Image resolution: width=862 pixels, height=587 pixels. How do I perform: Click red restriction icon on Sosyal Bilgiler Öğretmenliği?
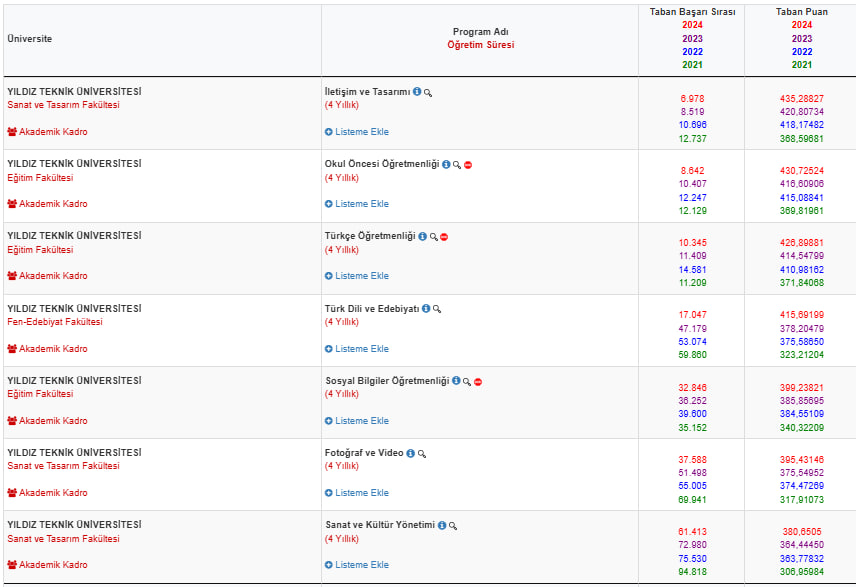pos(478,382)
